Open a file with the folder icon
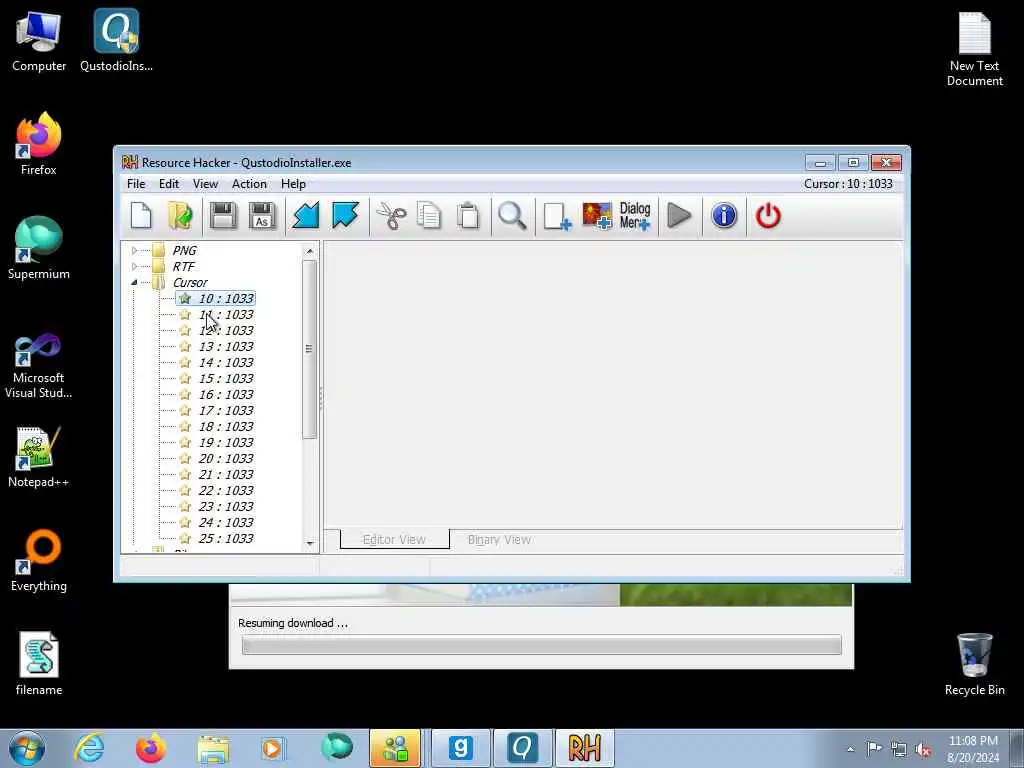Screen dimensions: 1024x768 (180, 216)
